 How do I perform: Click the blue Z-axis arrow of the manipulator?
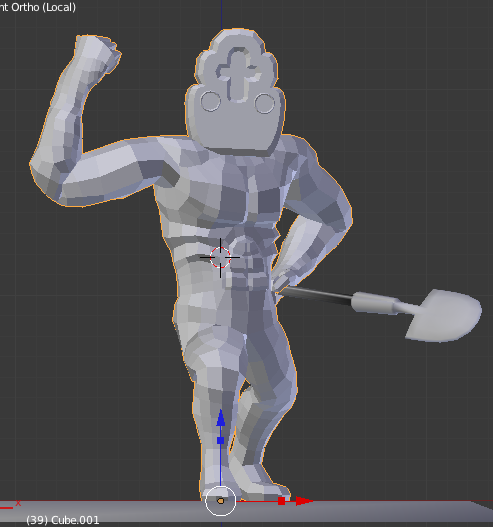[x=220, y=418]
